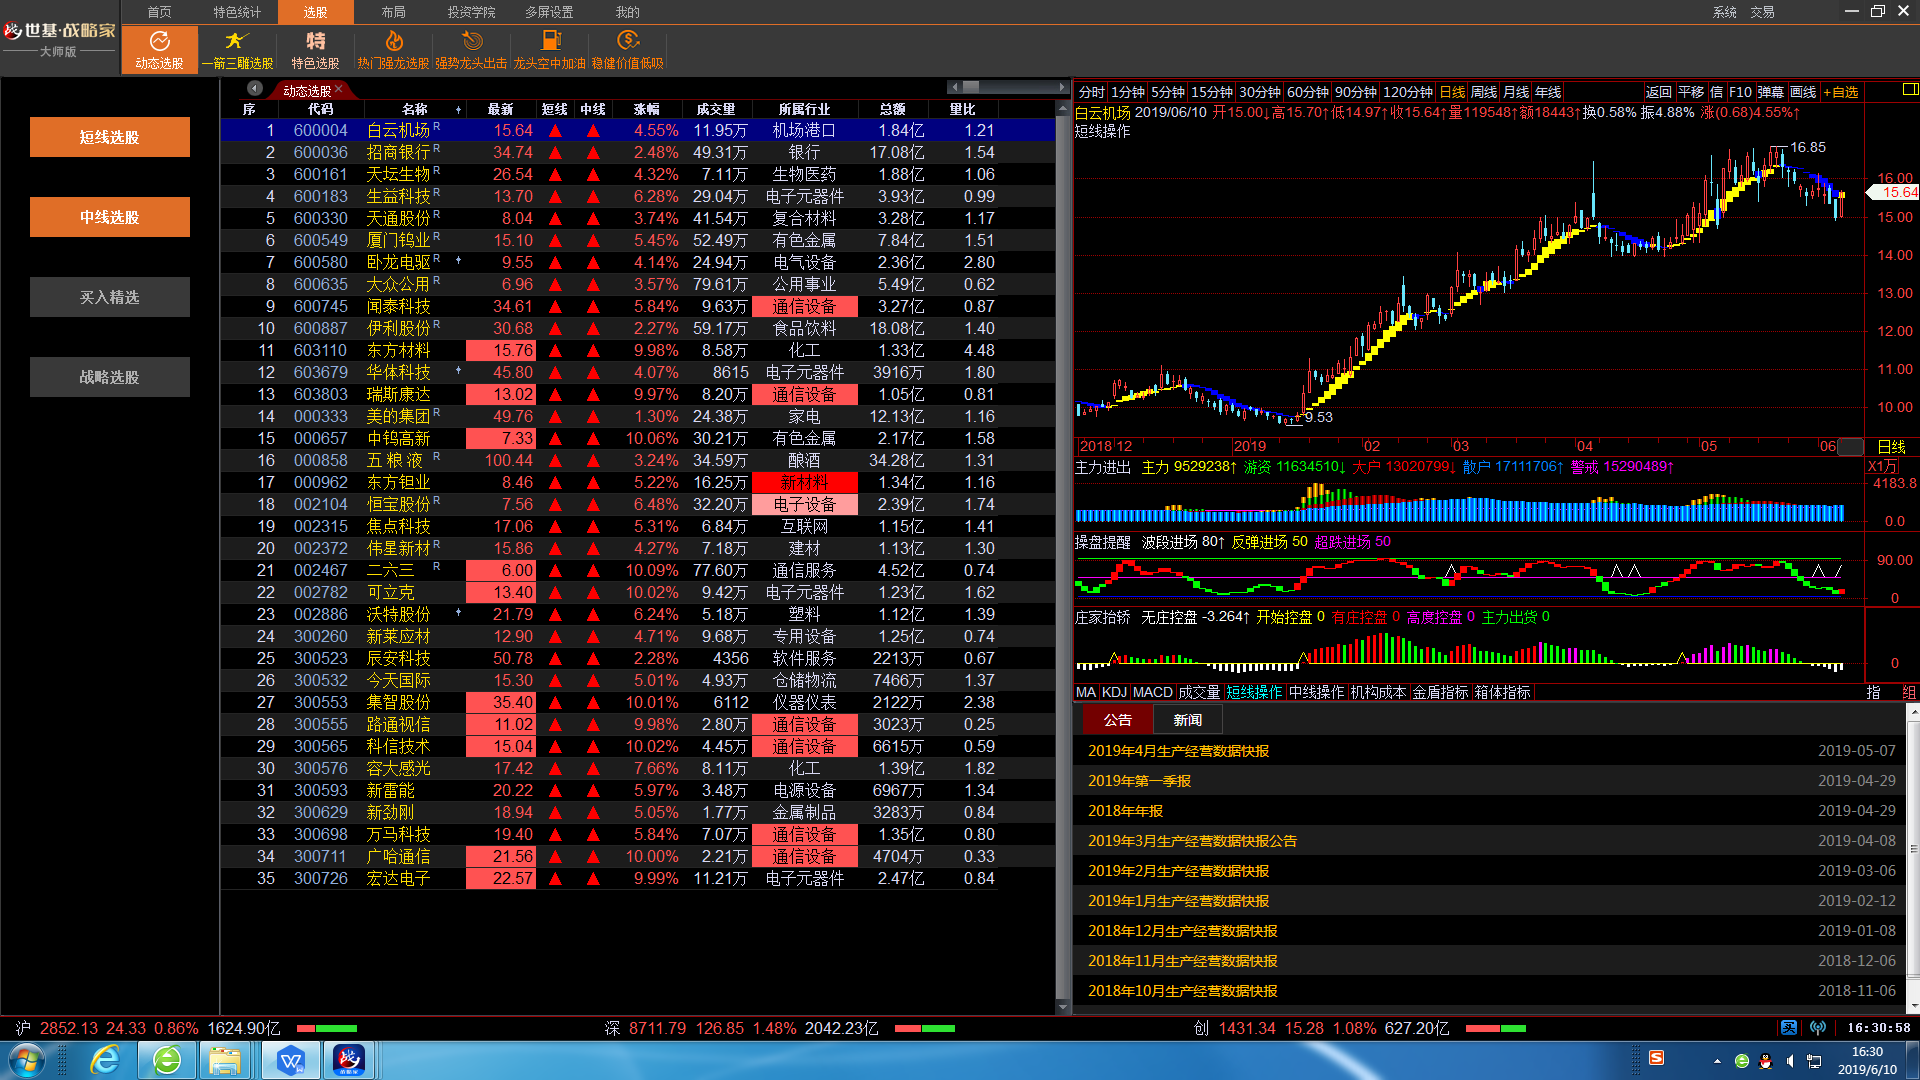The width and height of the screenshot is (1920, 1080).
Task: Open 一箭三雕选股 tool
Action: click(x=237, y=49)
